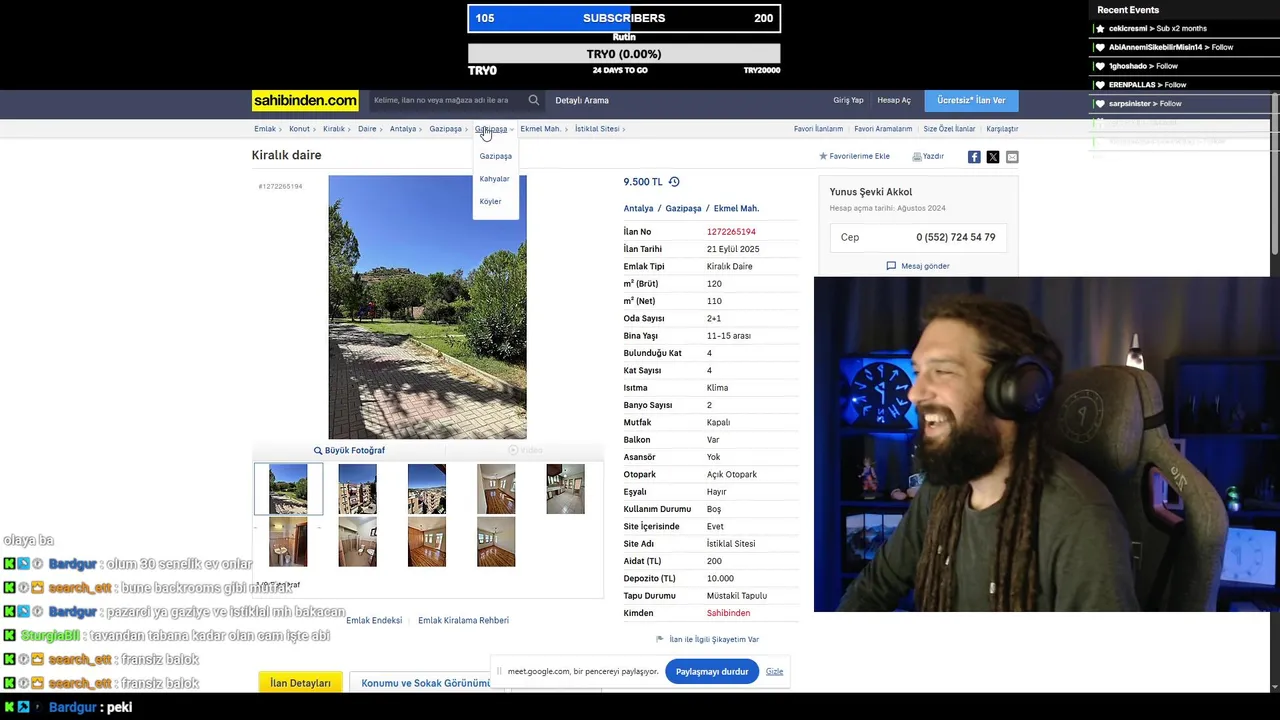Screen dimensions: 1280x720
Task: Click the red Sahibinden value in the Kimden row
Action: pos(728,613)
